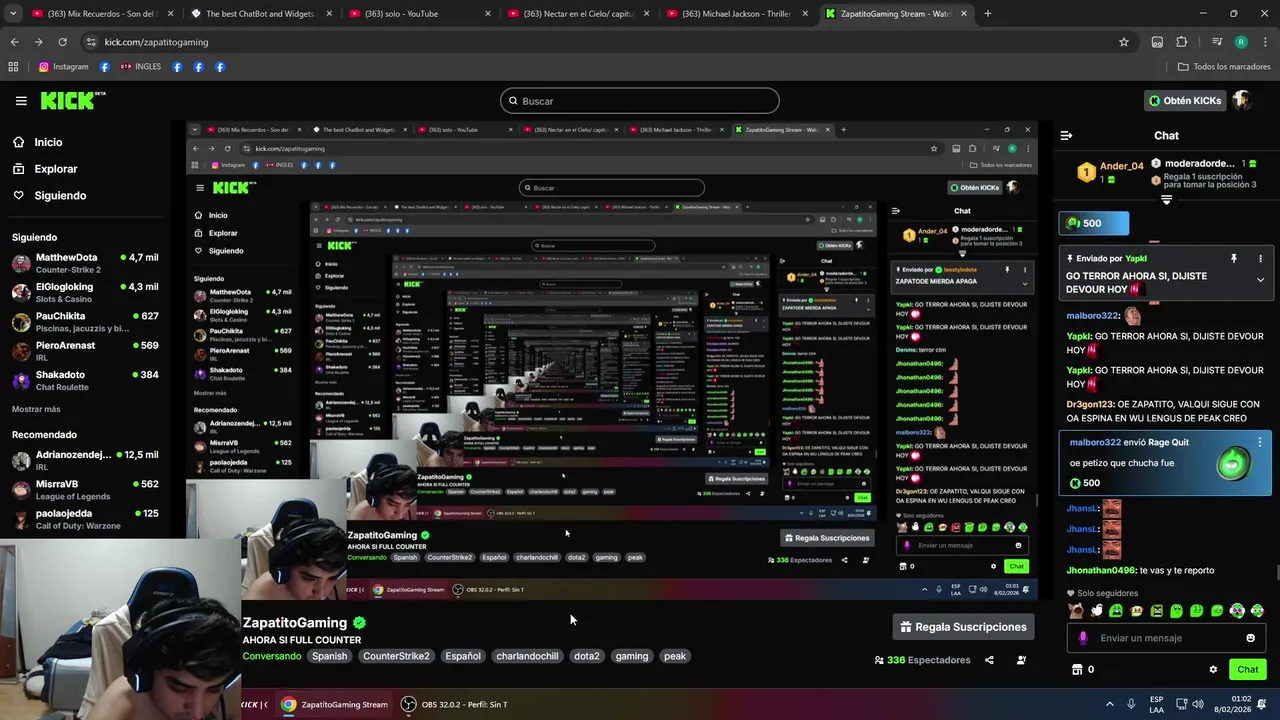This screenshot has height=720, width=1280.
Task: Open PauChikita channel in following list
Action: (x=85, y=321)
